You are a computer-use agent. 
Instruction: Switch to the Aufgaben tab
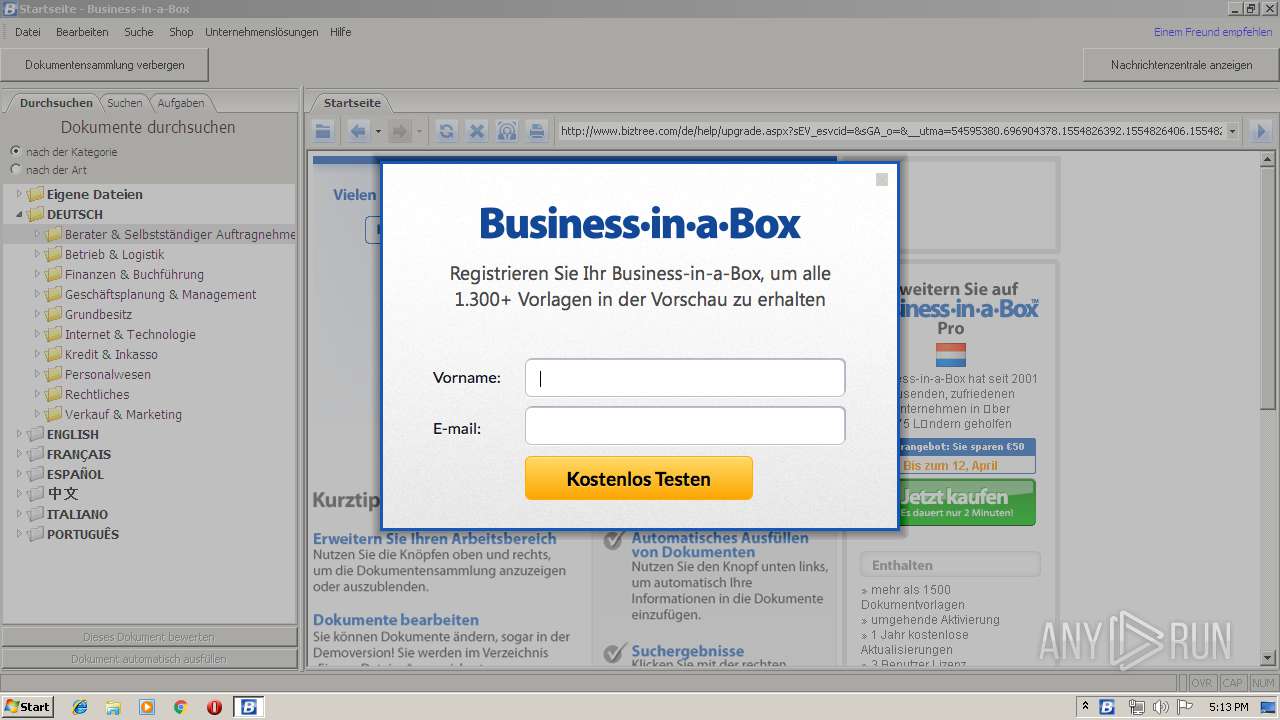(181, 103)
